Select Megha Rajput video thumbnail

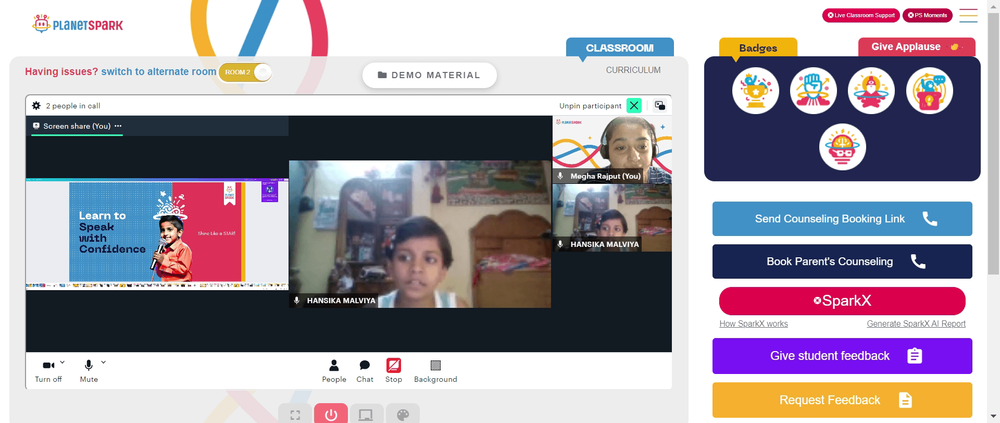[612, 150]
